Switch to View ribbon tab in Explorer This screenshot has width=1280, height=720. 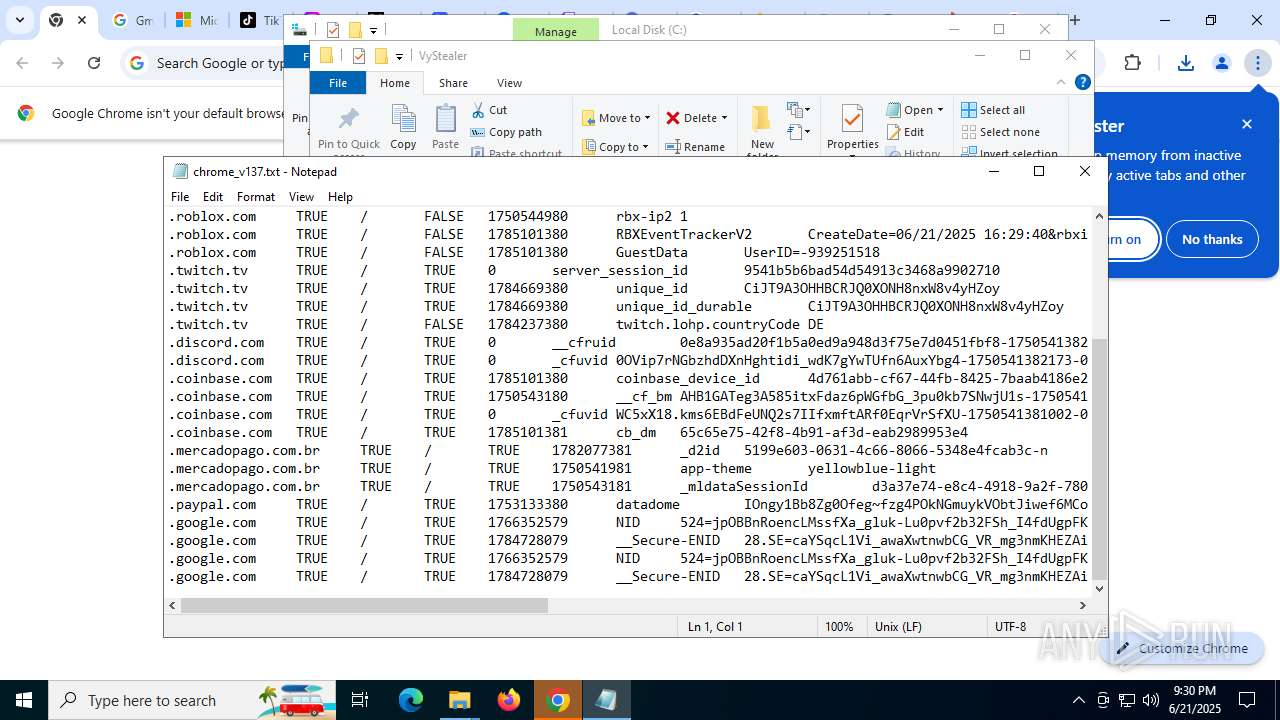(x=510, y=83)
